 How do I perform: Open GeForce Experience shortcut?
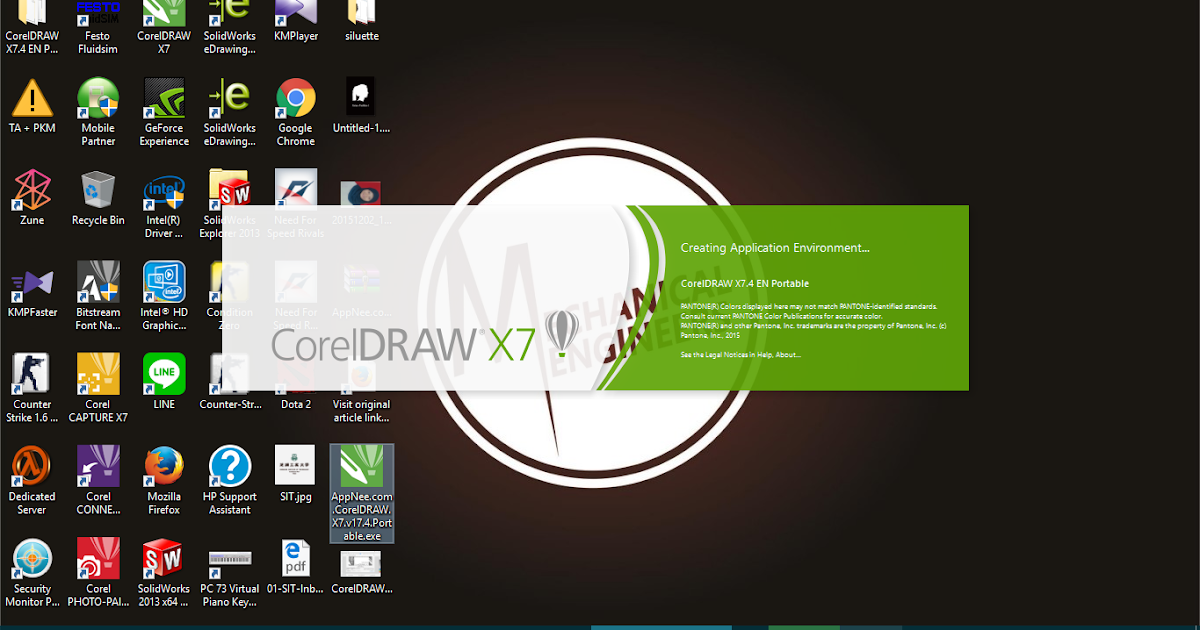coord(164,112)
